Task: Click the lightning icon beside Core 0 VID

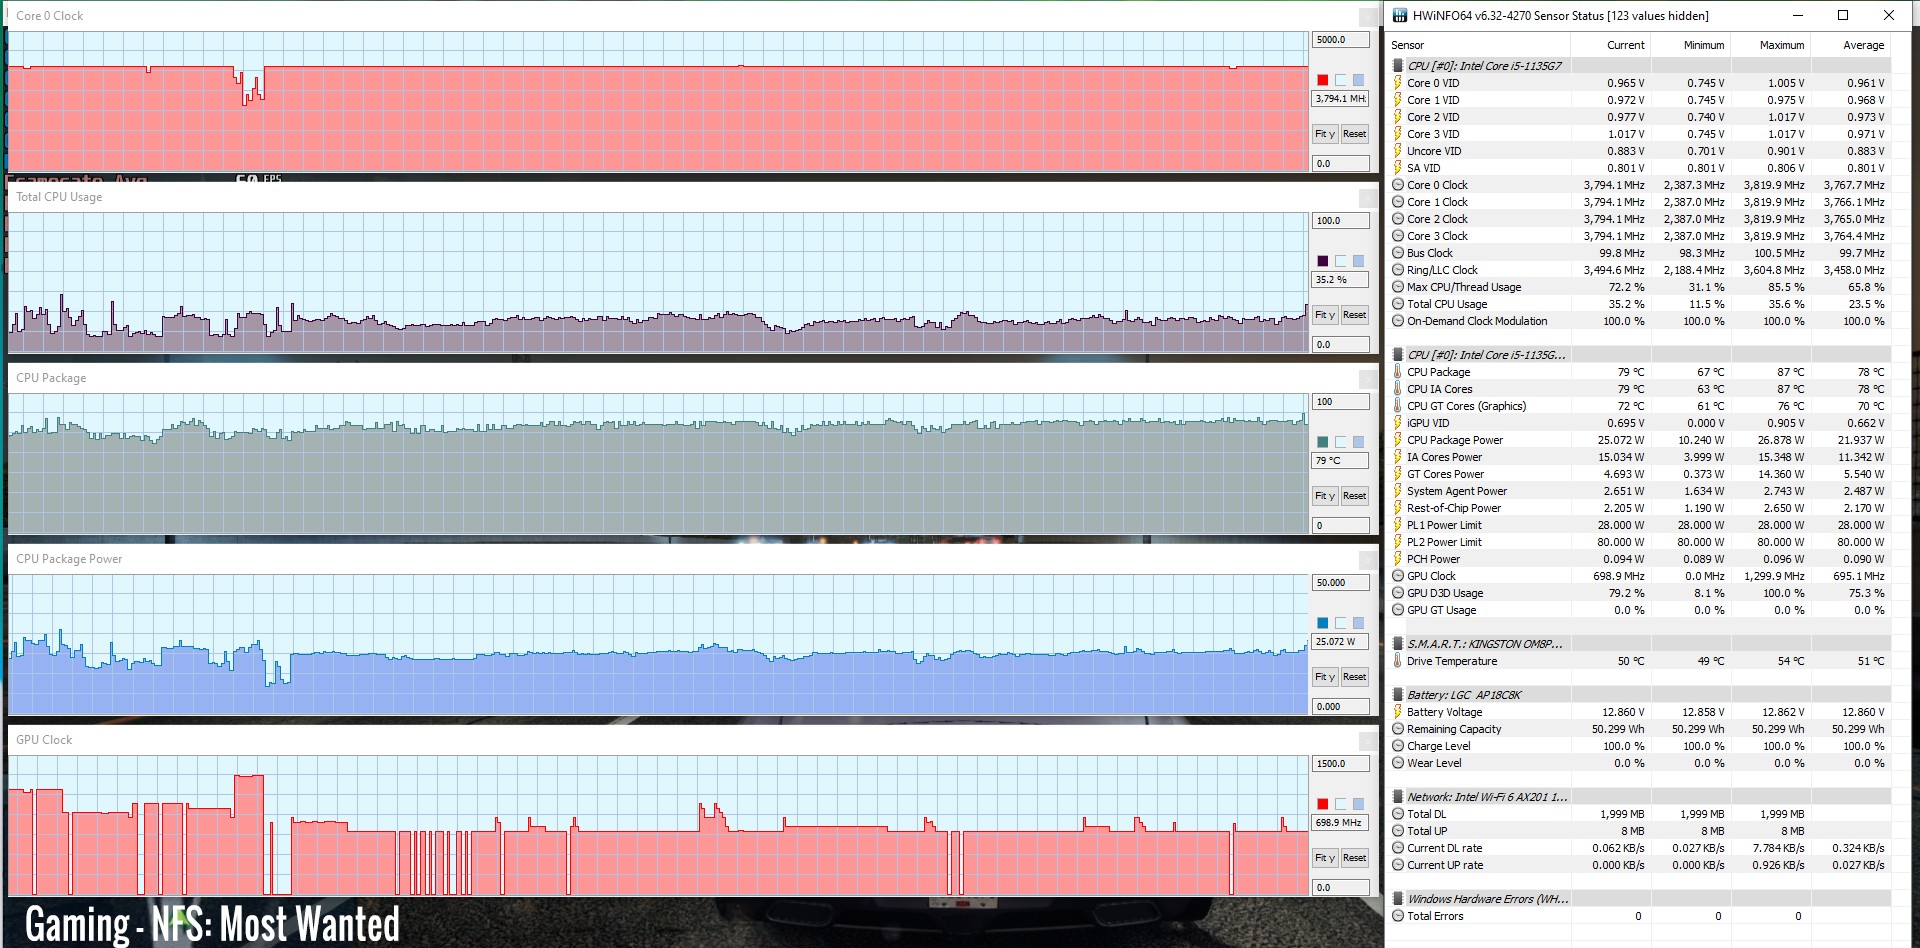Action: 1398,83
